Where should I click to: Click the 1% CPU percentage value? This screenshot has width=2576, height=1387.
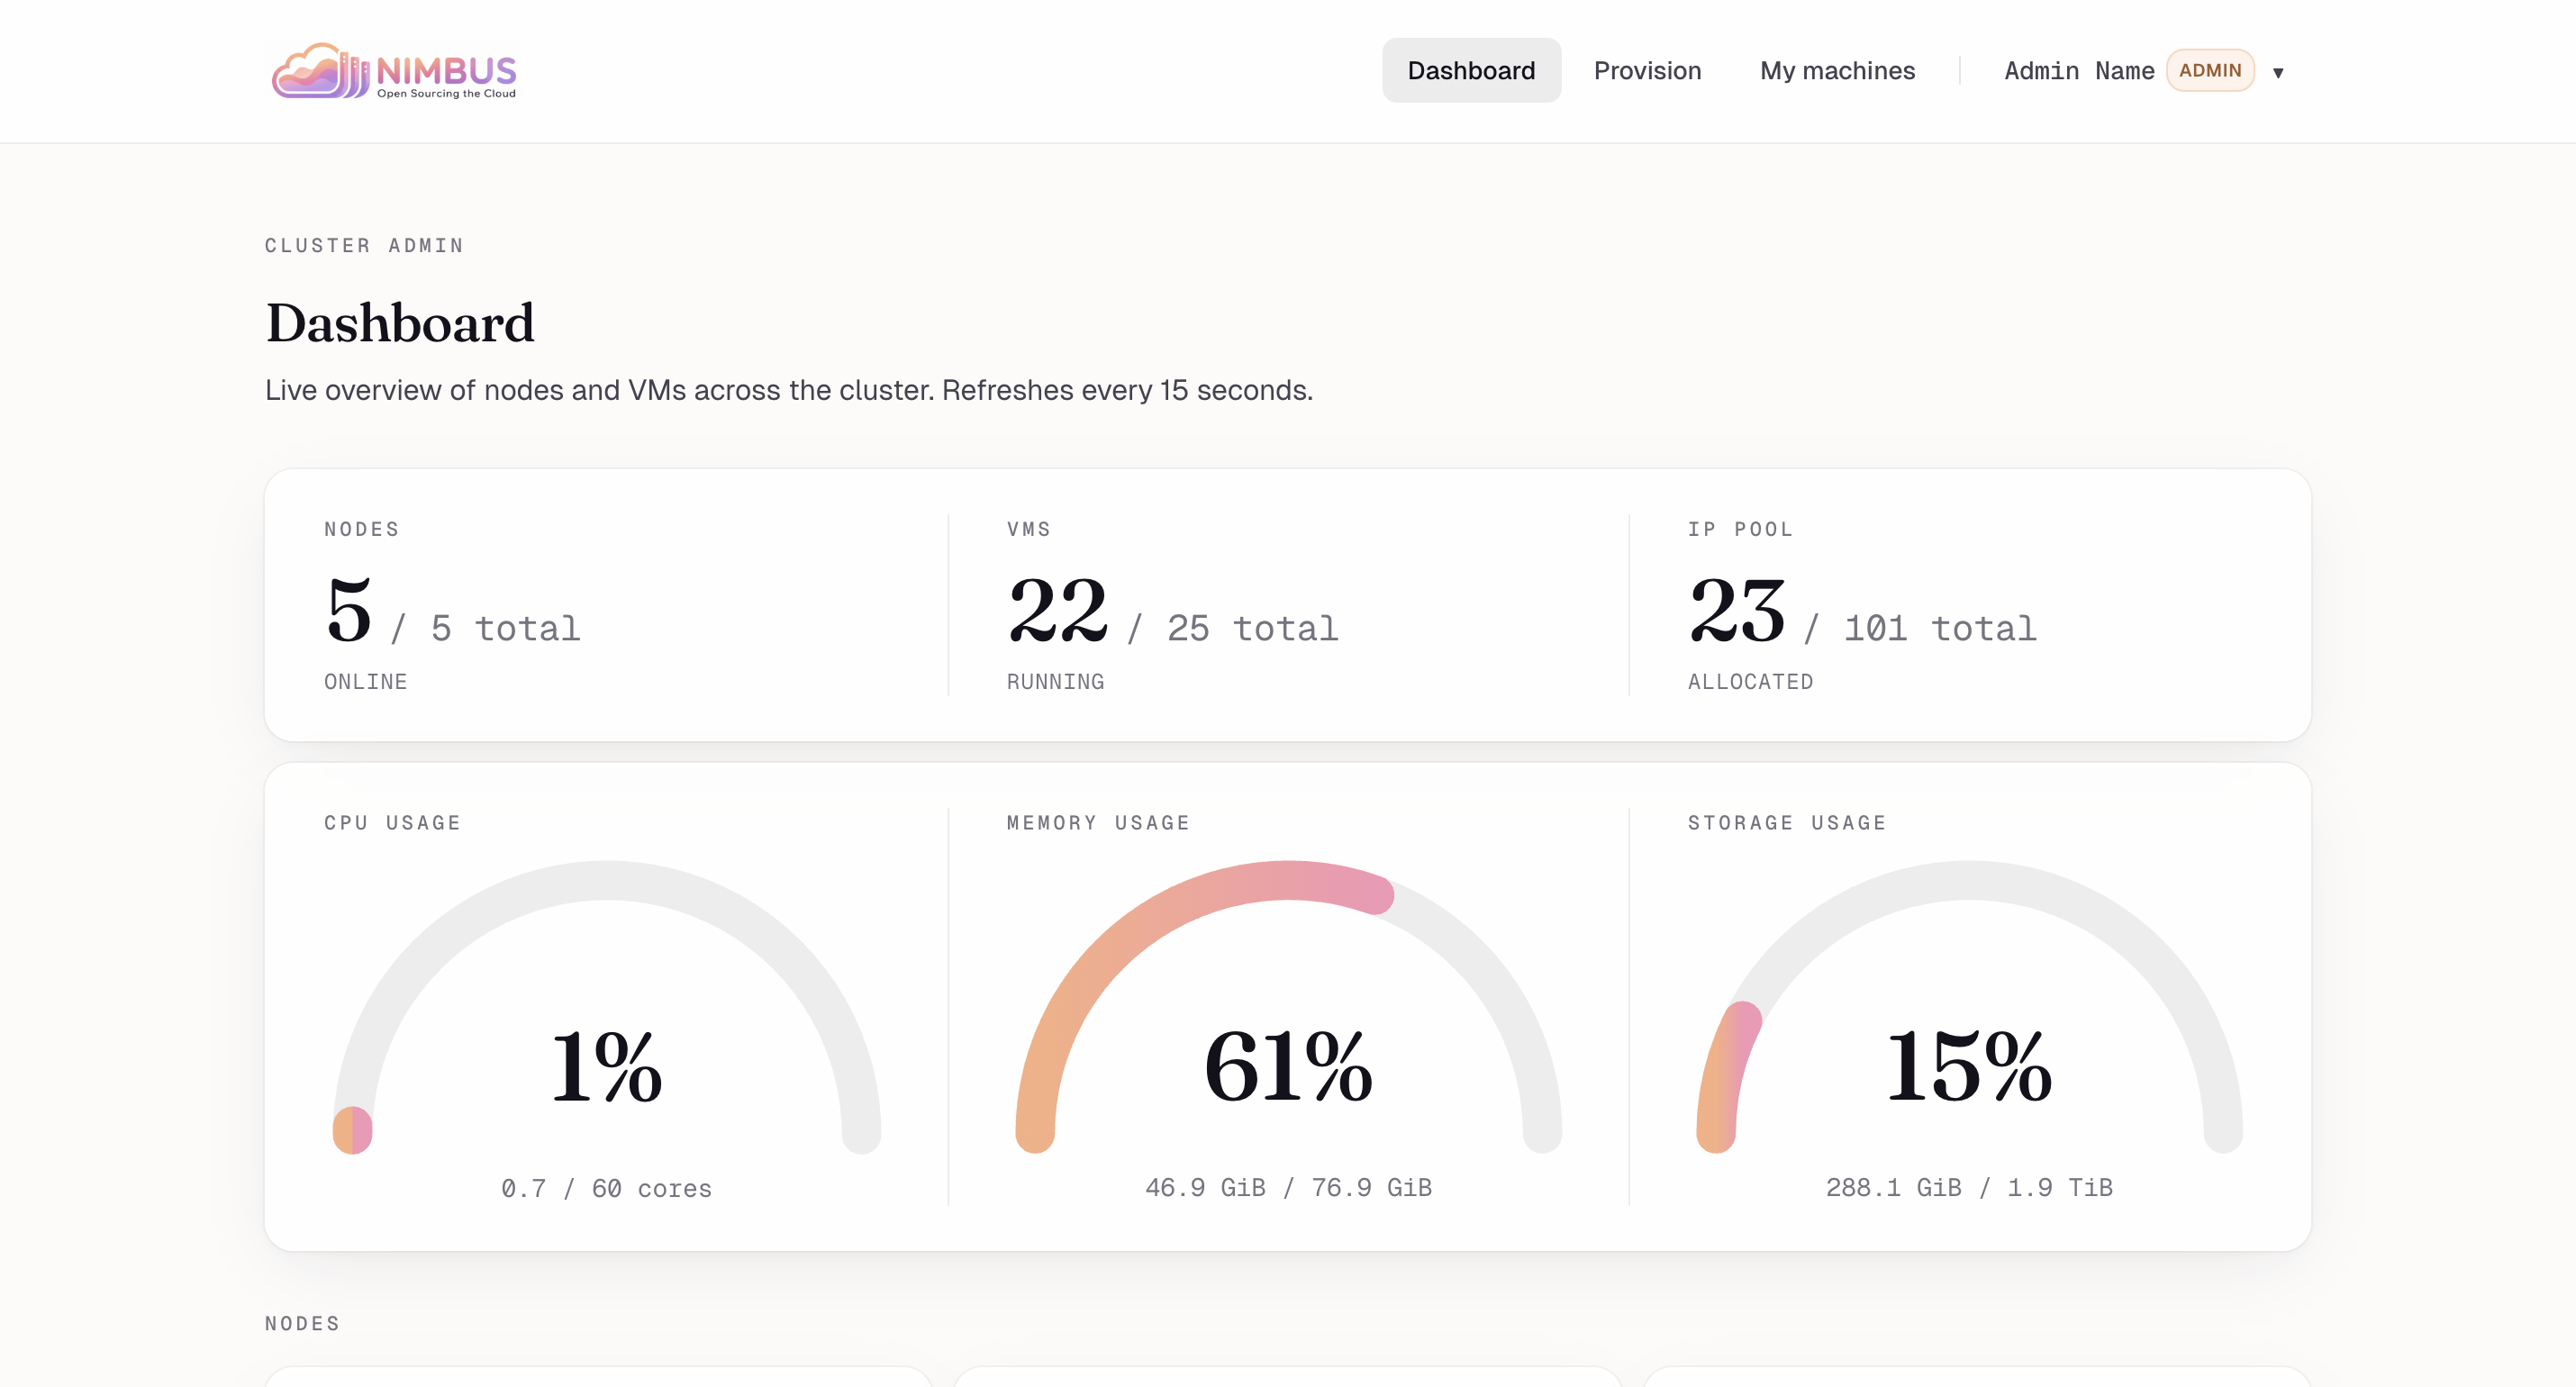tap(606, 1067)
